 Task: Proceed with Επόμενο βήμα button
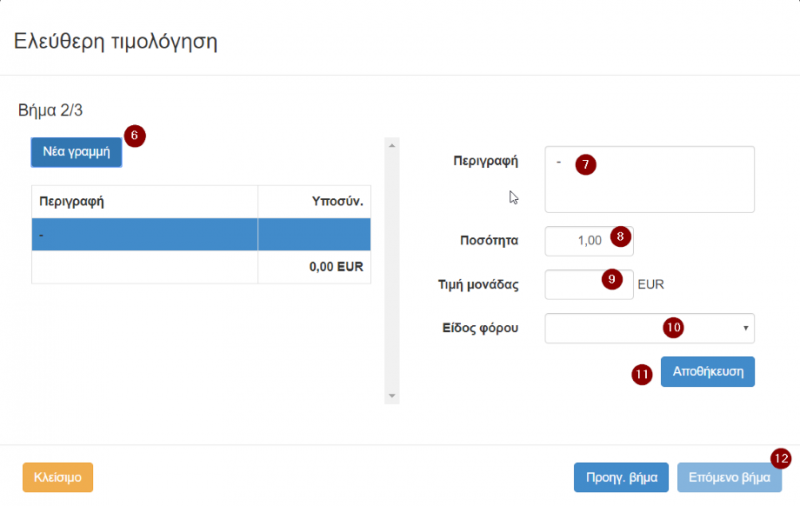729,477
